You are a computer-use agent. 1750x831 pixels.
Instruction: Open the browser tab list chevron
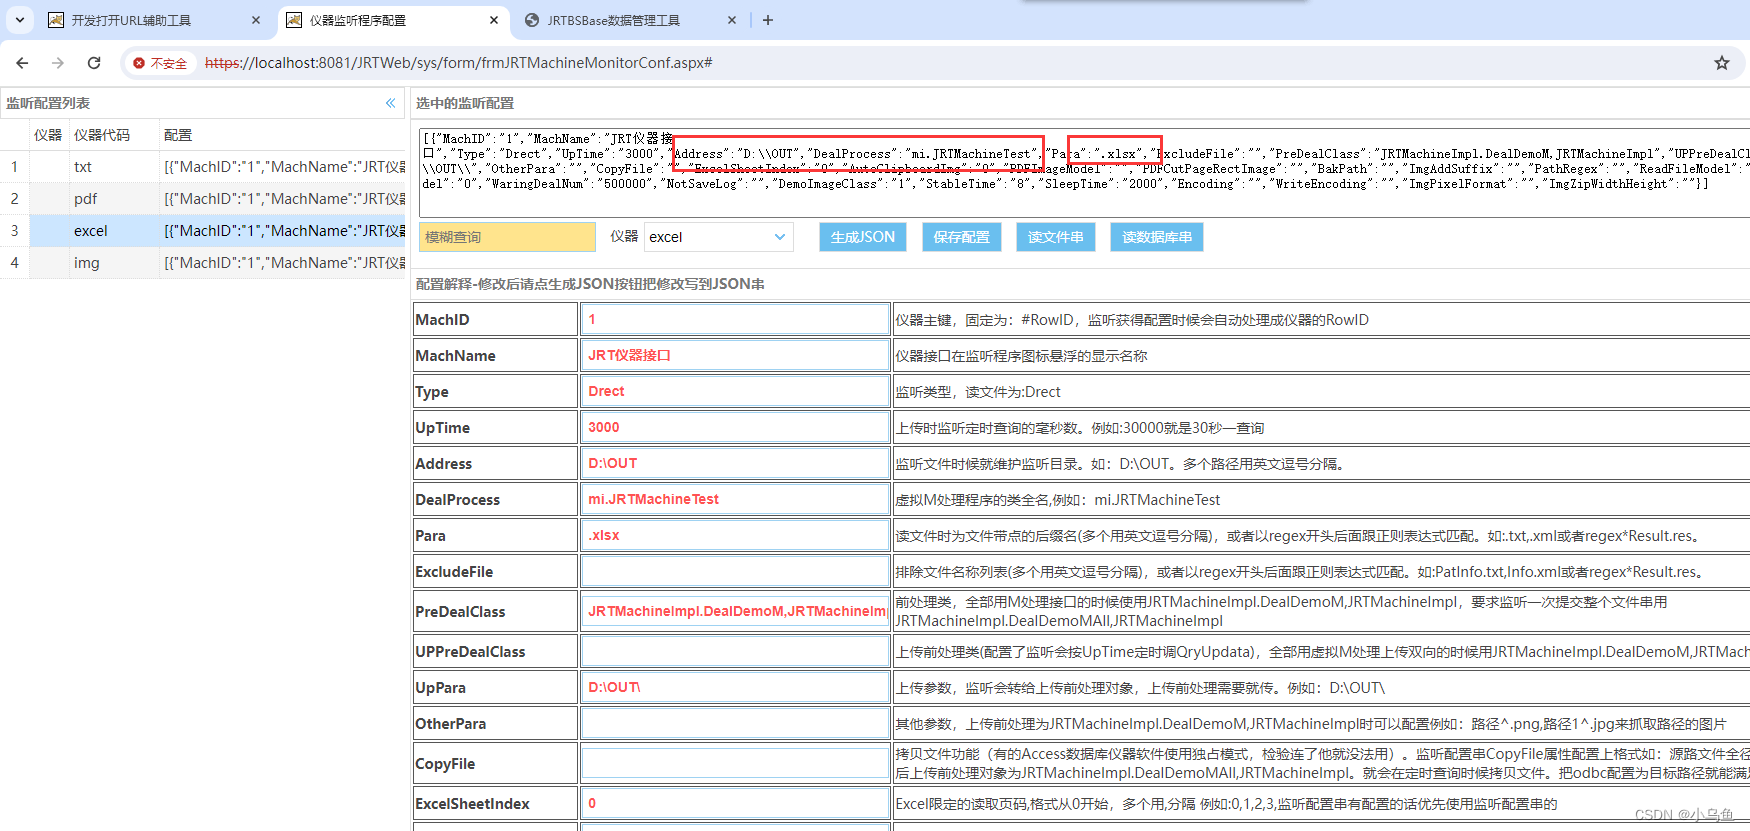point(20,20)
